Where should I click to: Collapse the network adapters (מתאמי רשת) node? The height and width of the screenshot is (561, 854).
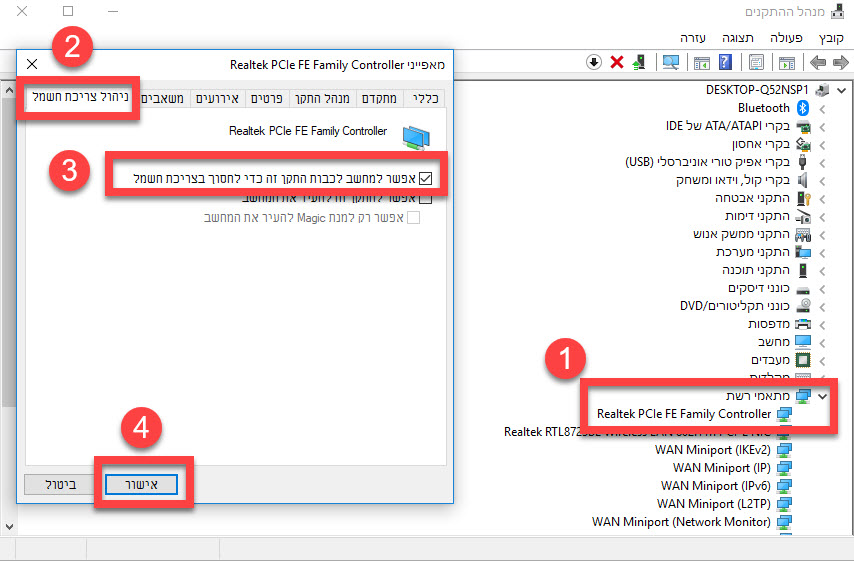[x=822, y=397]
